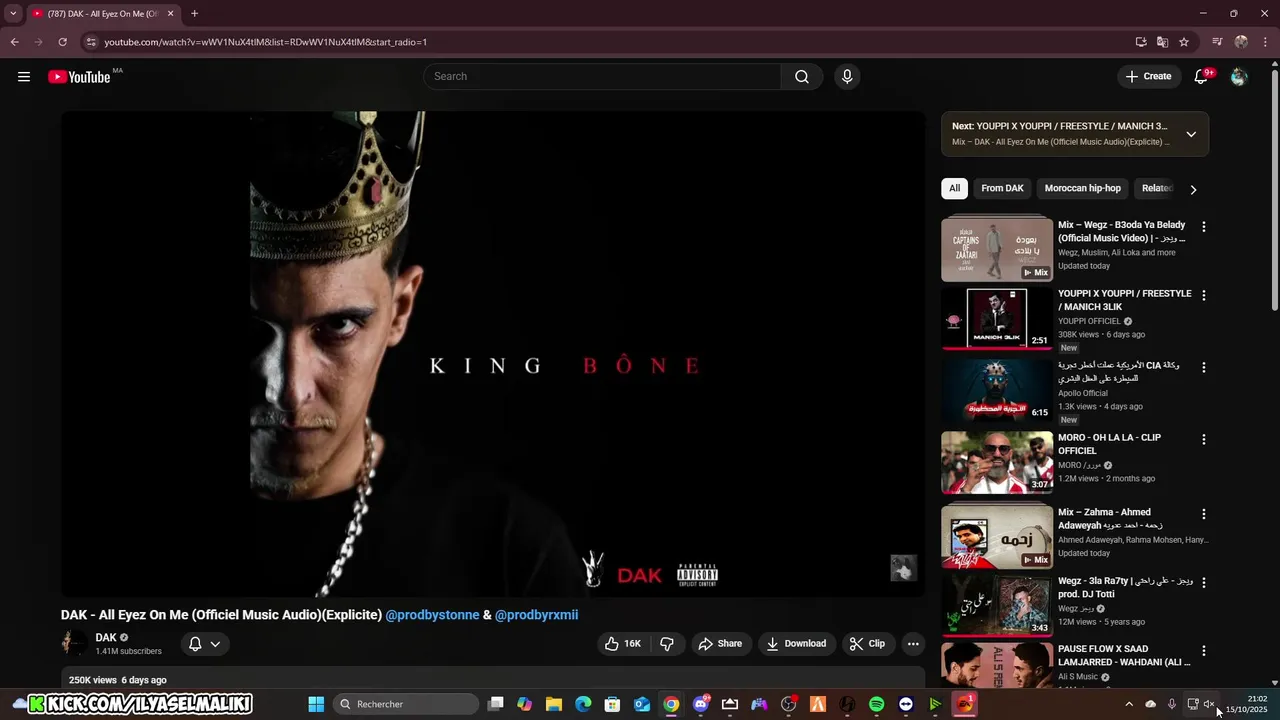Screen dimensions: 1280x720
Task: Close the DAK All Eyez On Me tab
Action: click(x=170, y=14)
